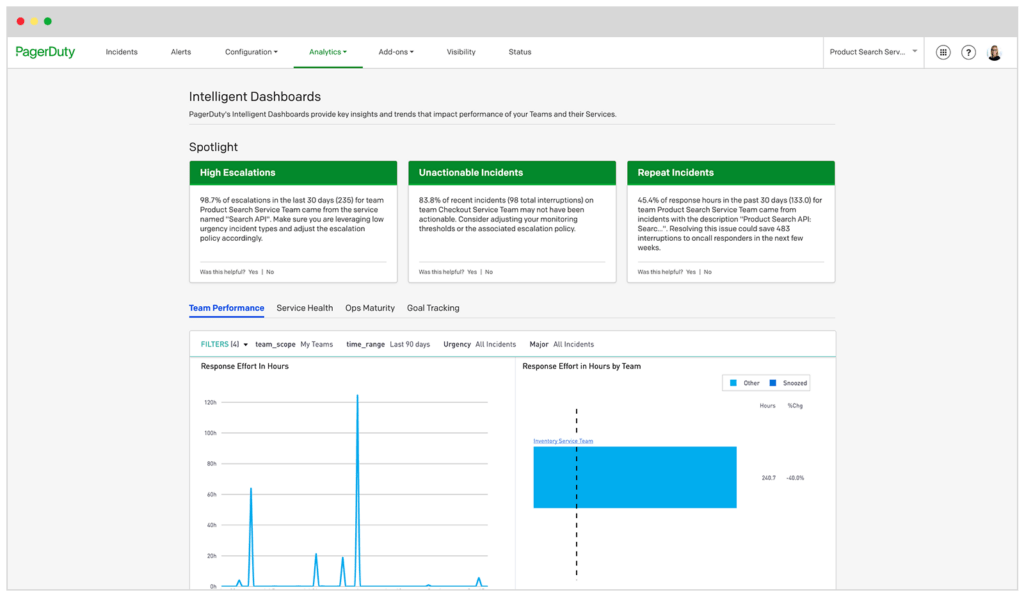Click the Inventory Service Team bar
This screenshot has height=604, width=1024.
(635, 477)
